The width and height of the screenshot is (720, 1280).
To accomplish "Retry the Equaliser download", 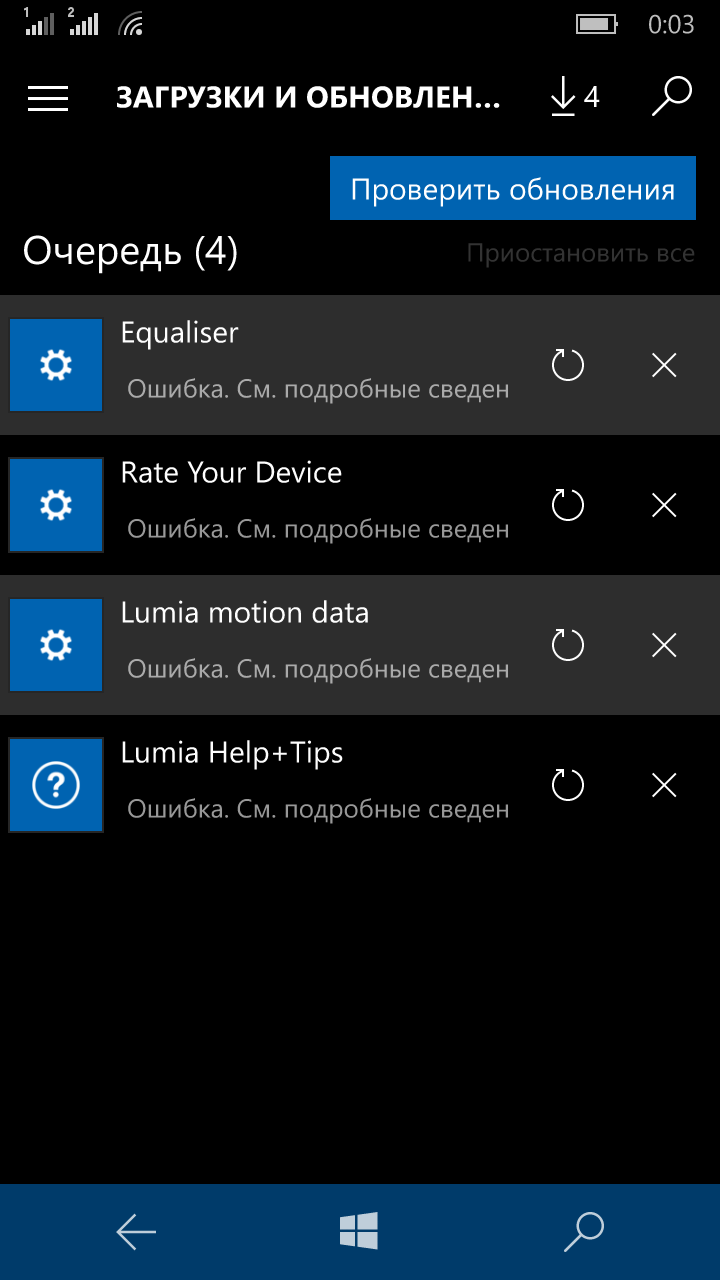I will click(x=568, y=366).
